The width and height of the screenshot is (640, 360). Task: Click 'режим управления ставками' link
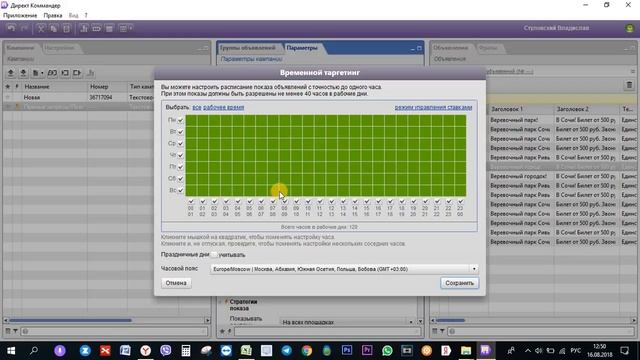433,107
